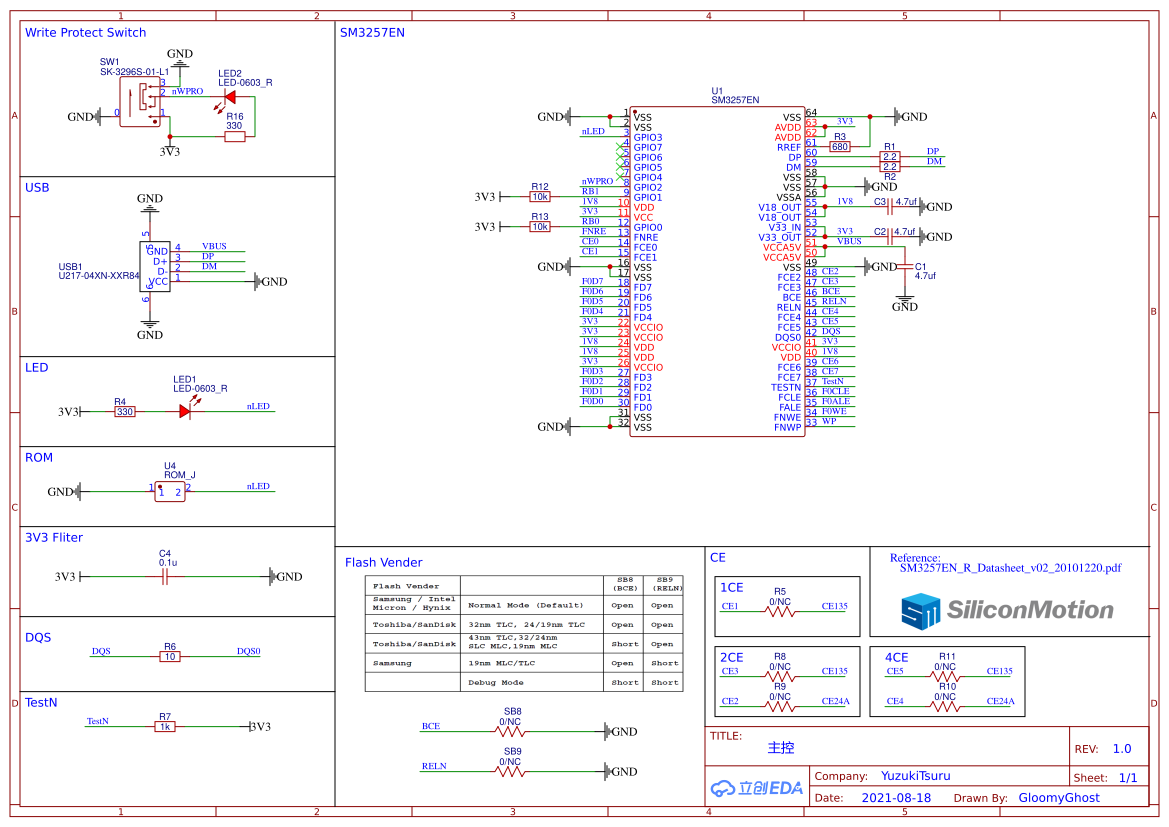The width and height of the screenshot is (1169, 827).
Task: Click the USB1 connector symbol
Action: pyautogui.click(x=155, y=266)
